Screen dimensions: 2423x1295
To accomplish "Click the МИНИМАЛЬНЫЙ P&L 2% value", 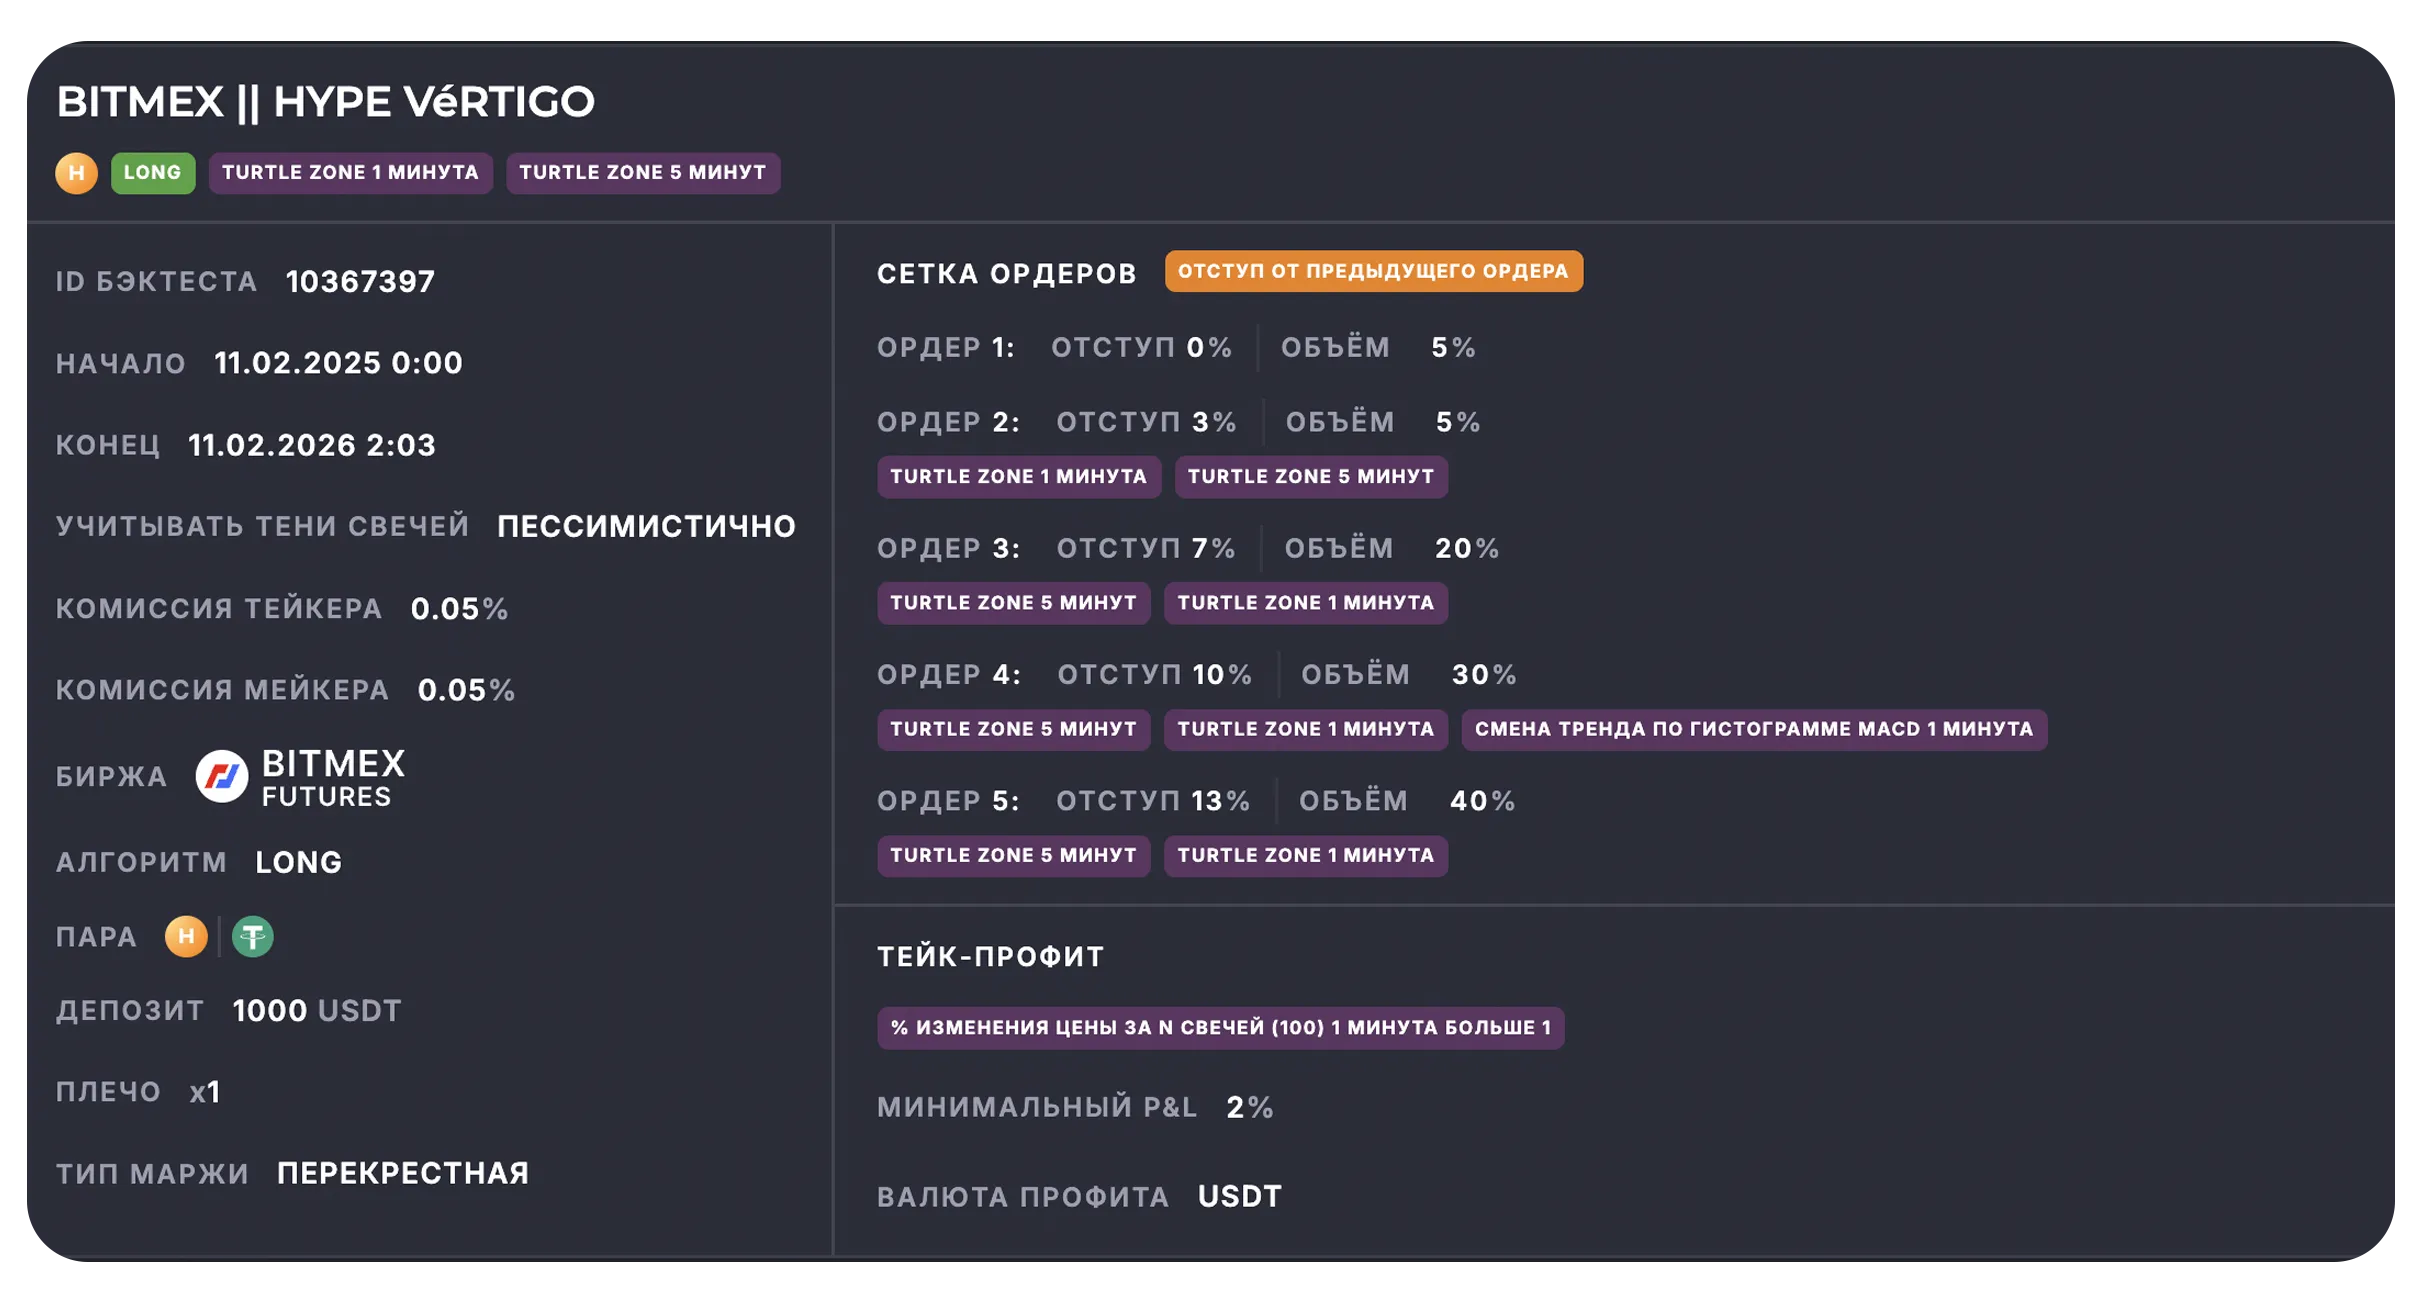I will [x=1247, y=1107].
